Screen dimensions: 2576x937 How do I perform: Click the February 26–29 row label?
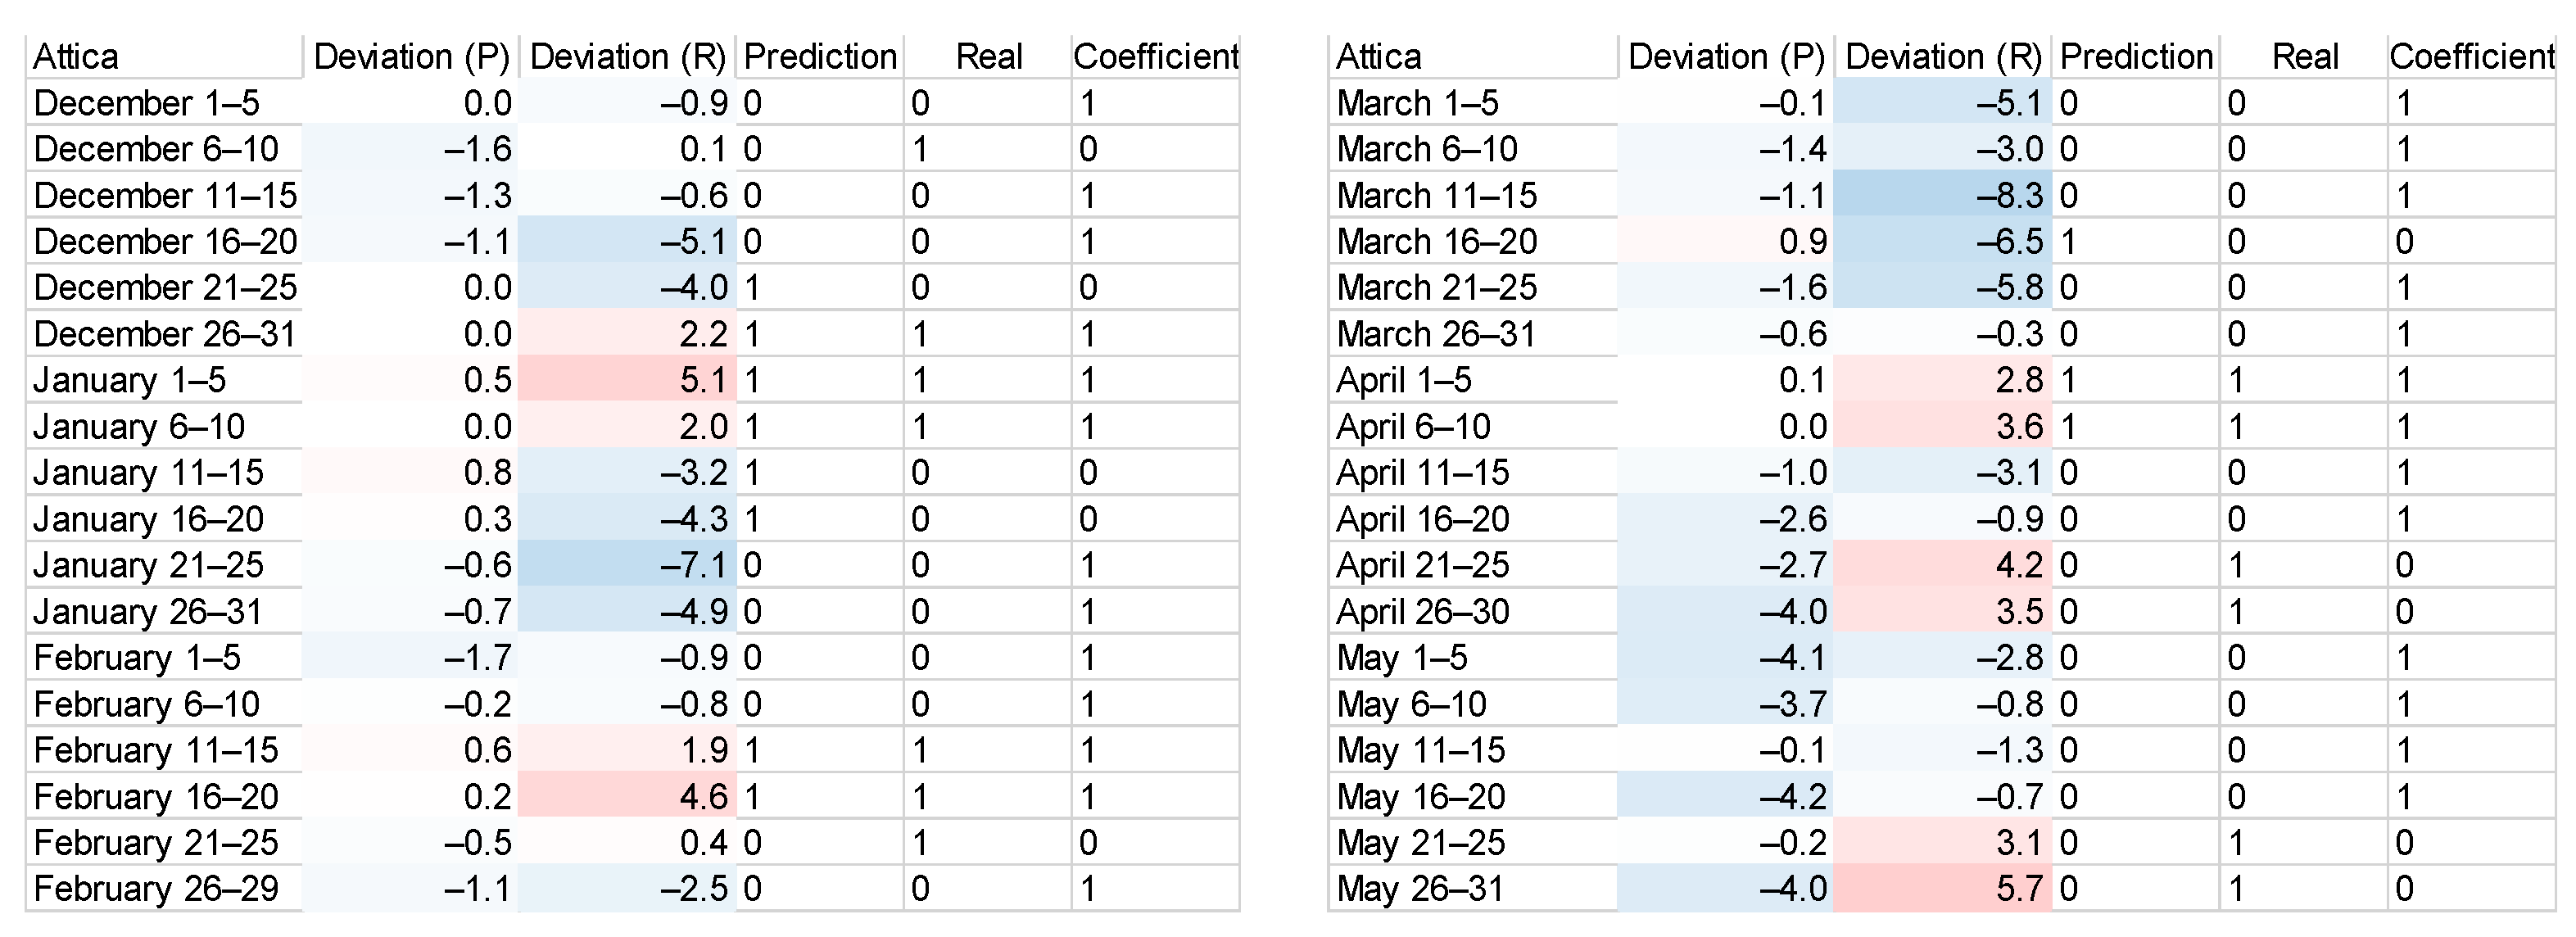pos(156,888)
